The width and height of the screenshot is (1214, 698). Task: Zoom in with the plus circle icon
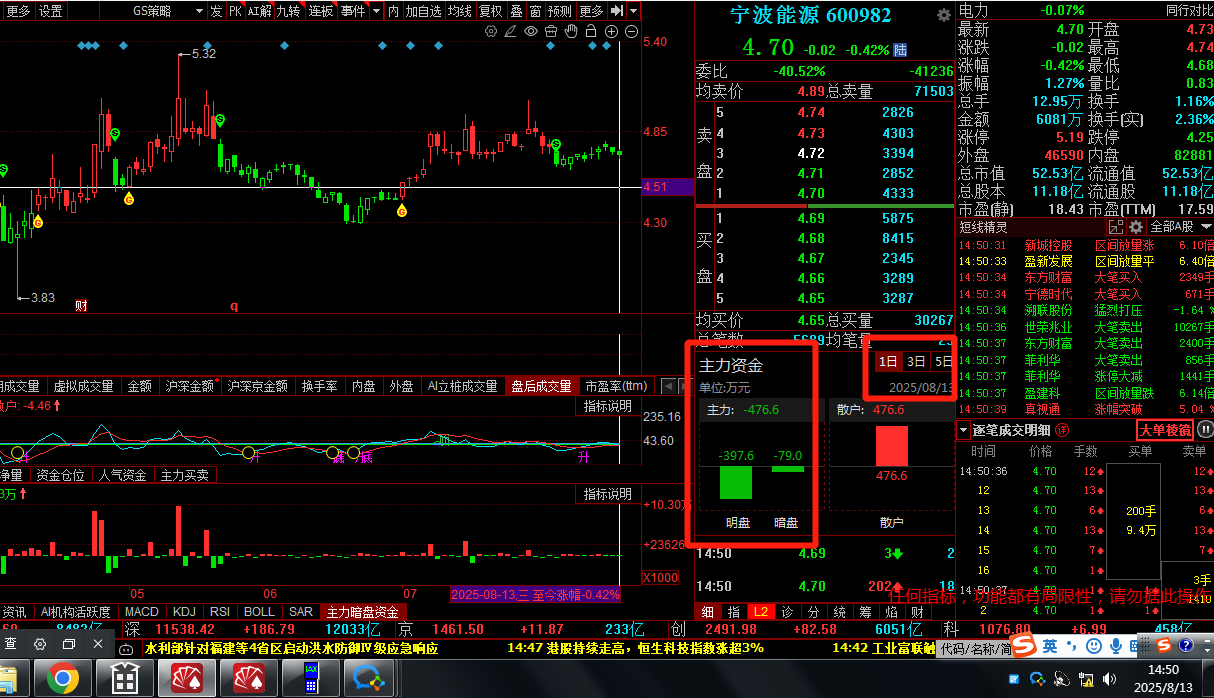click(x=611, y=31)
